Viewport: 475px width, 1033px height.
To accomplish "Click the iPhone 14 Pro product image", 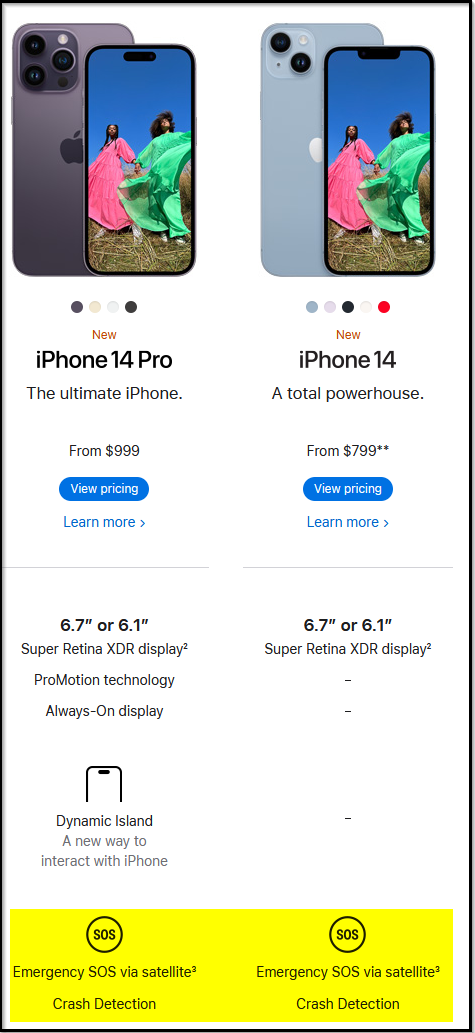I will pyautogui.click(x=104, y=150).
